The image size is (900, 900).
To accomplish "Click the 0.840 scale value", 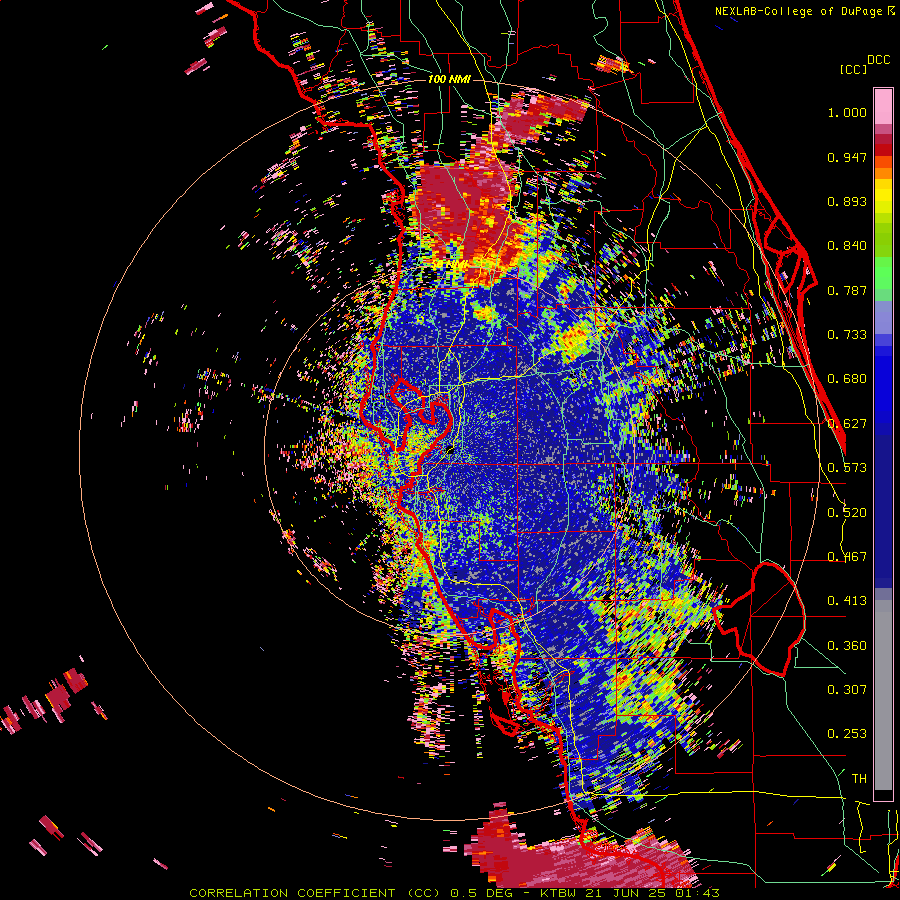I will point(847,246).
